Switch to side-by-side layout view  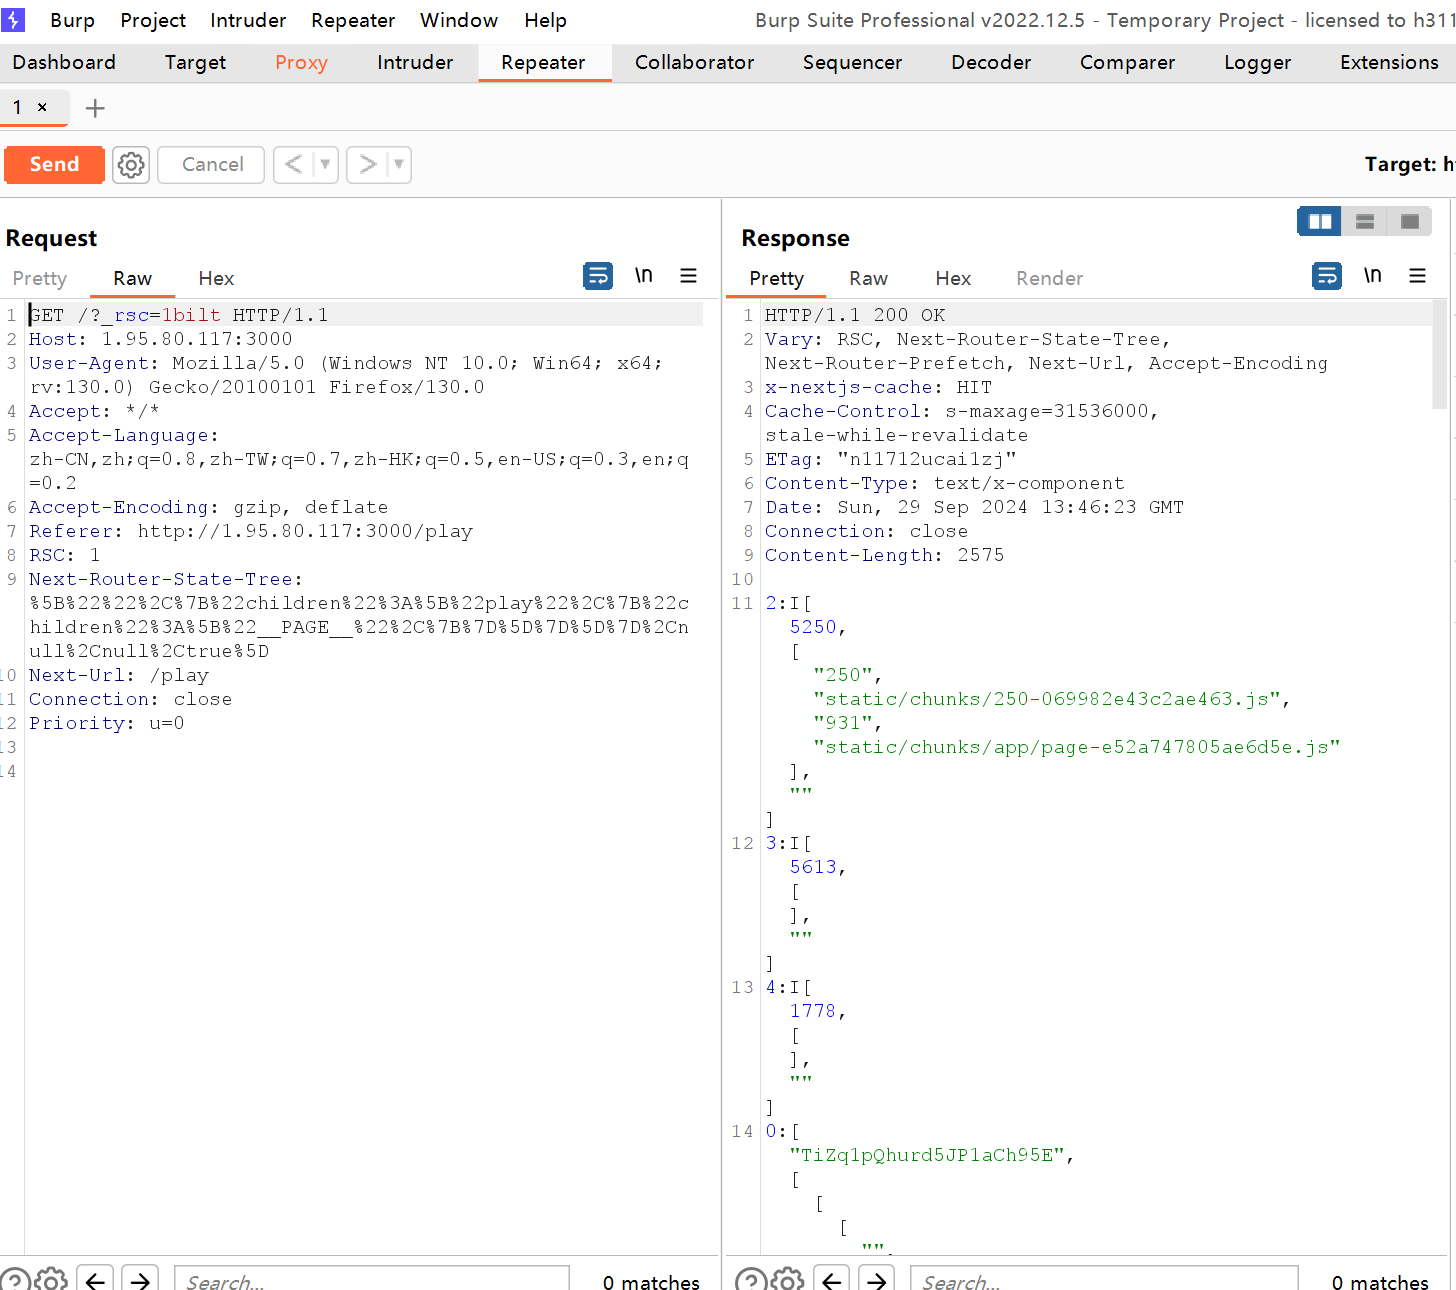click(x=1320, y=221)
